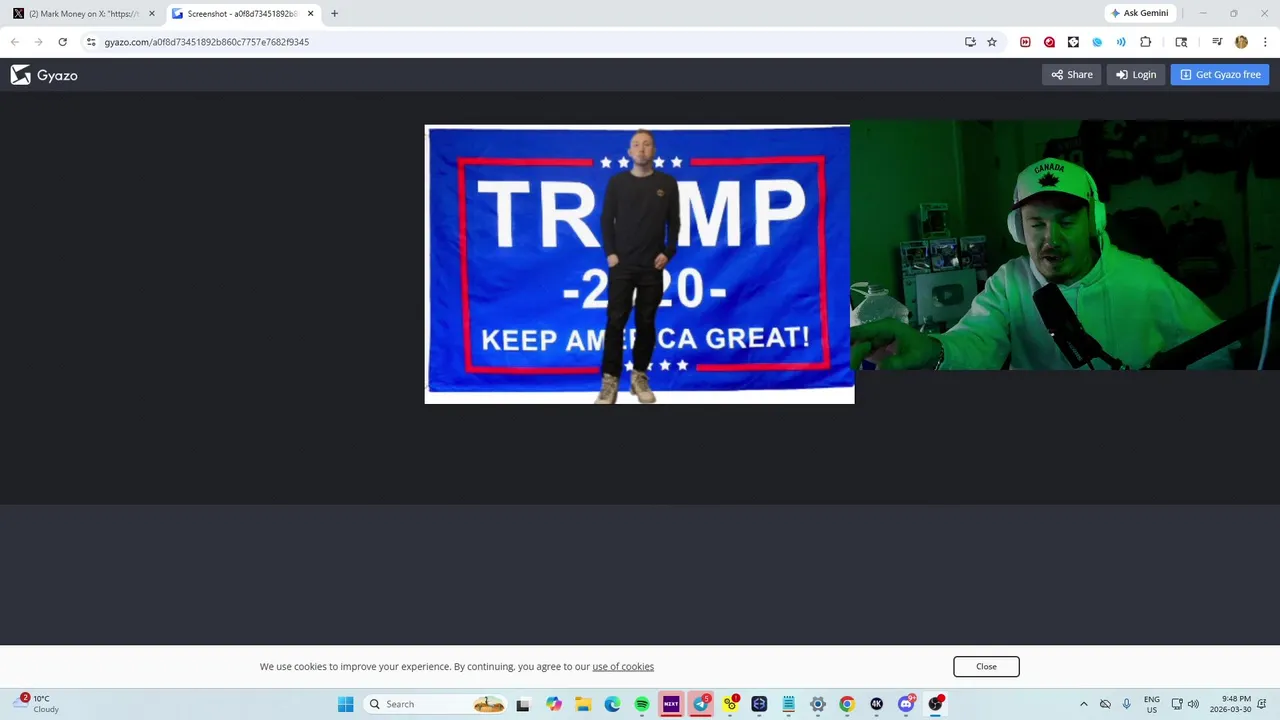Open the volume speaker tray icon
Screen dimensions: 1280x720
pos(1193,704)
